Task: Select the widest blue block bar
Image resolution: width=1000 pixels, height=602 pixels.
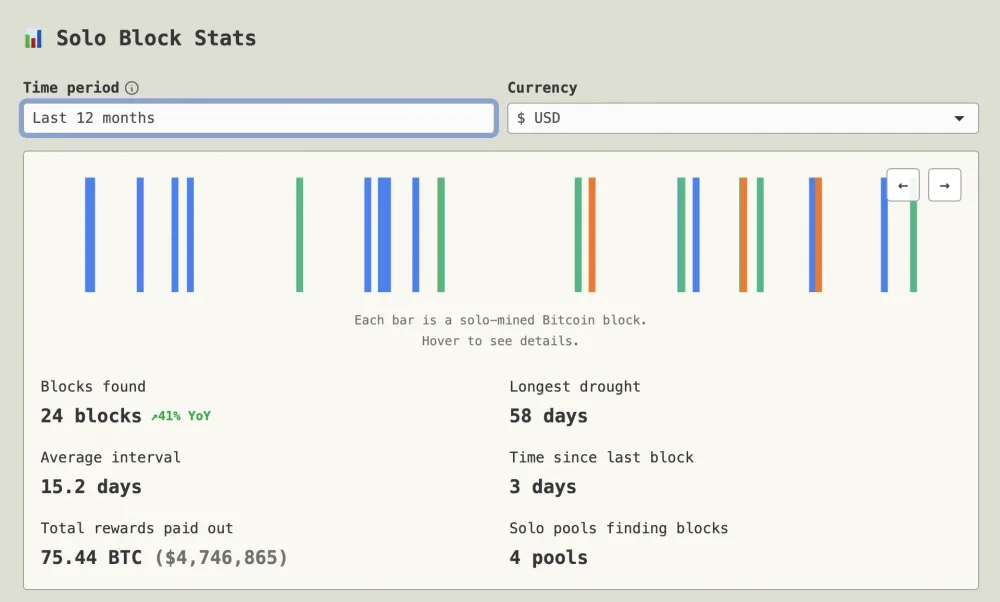Action: click(x=385, y=235)
